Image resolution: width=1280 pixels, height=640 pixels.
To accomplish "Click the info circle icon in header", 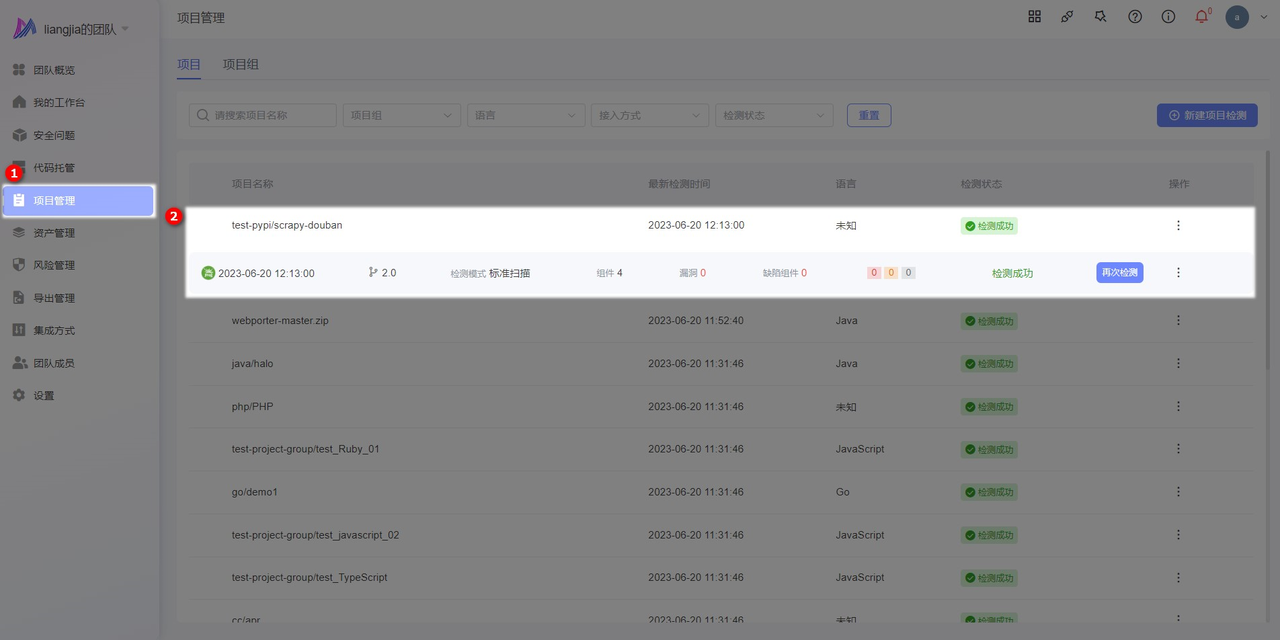I will 1168,17.
